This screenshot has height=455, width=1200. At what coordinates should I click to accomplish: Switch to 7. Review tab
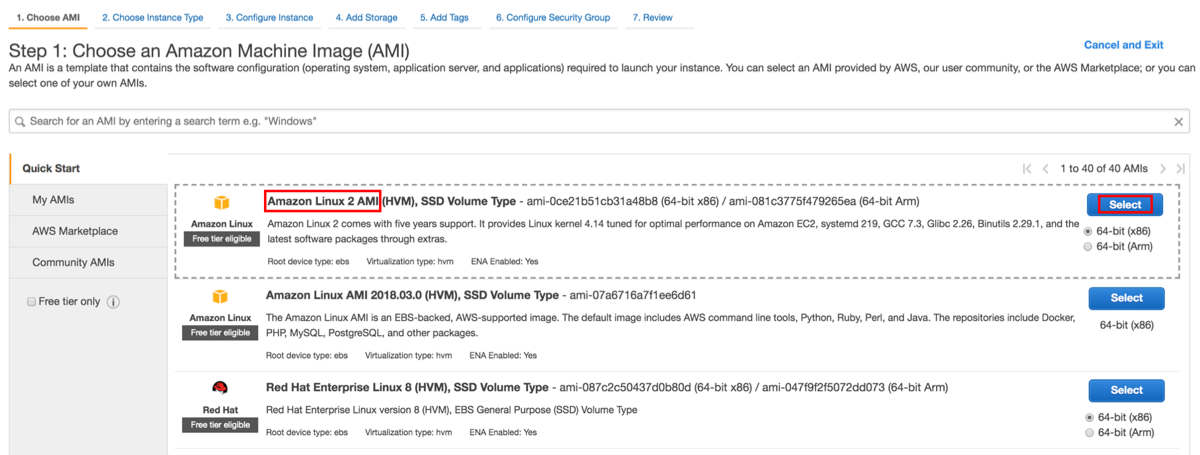tap(653, 18)
